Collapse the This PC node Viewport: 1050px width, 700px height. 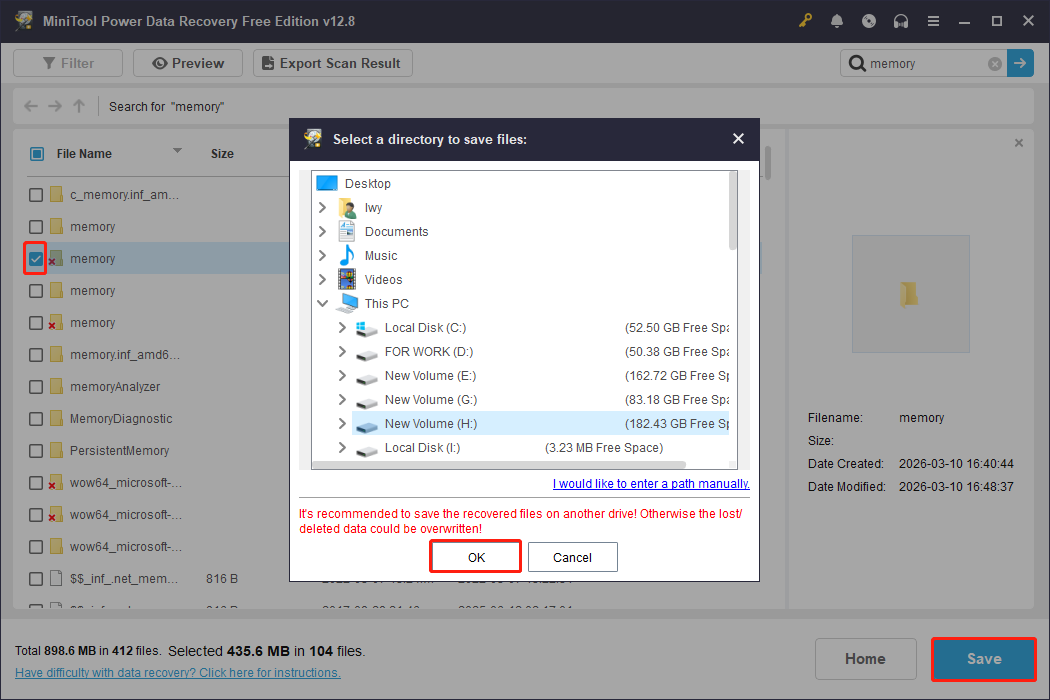(x=322, y=303)
